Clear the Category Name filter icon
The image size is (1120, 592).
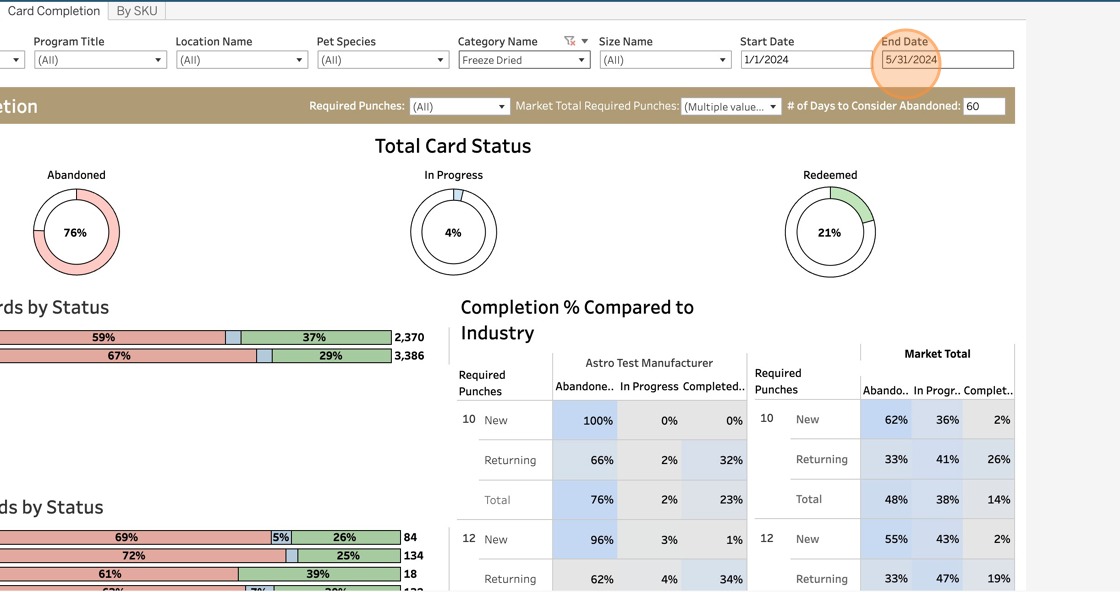(569, 42)
